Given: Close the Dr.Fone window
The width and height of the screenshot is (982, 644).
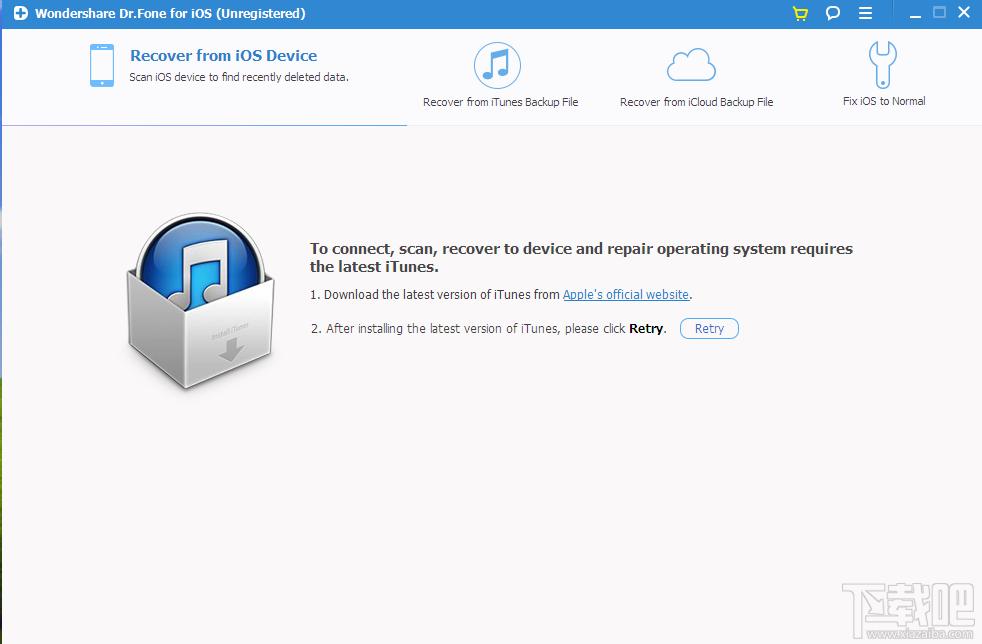Looking at the screenshot, I should (964, 13).
